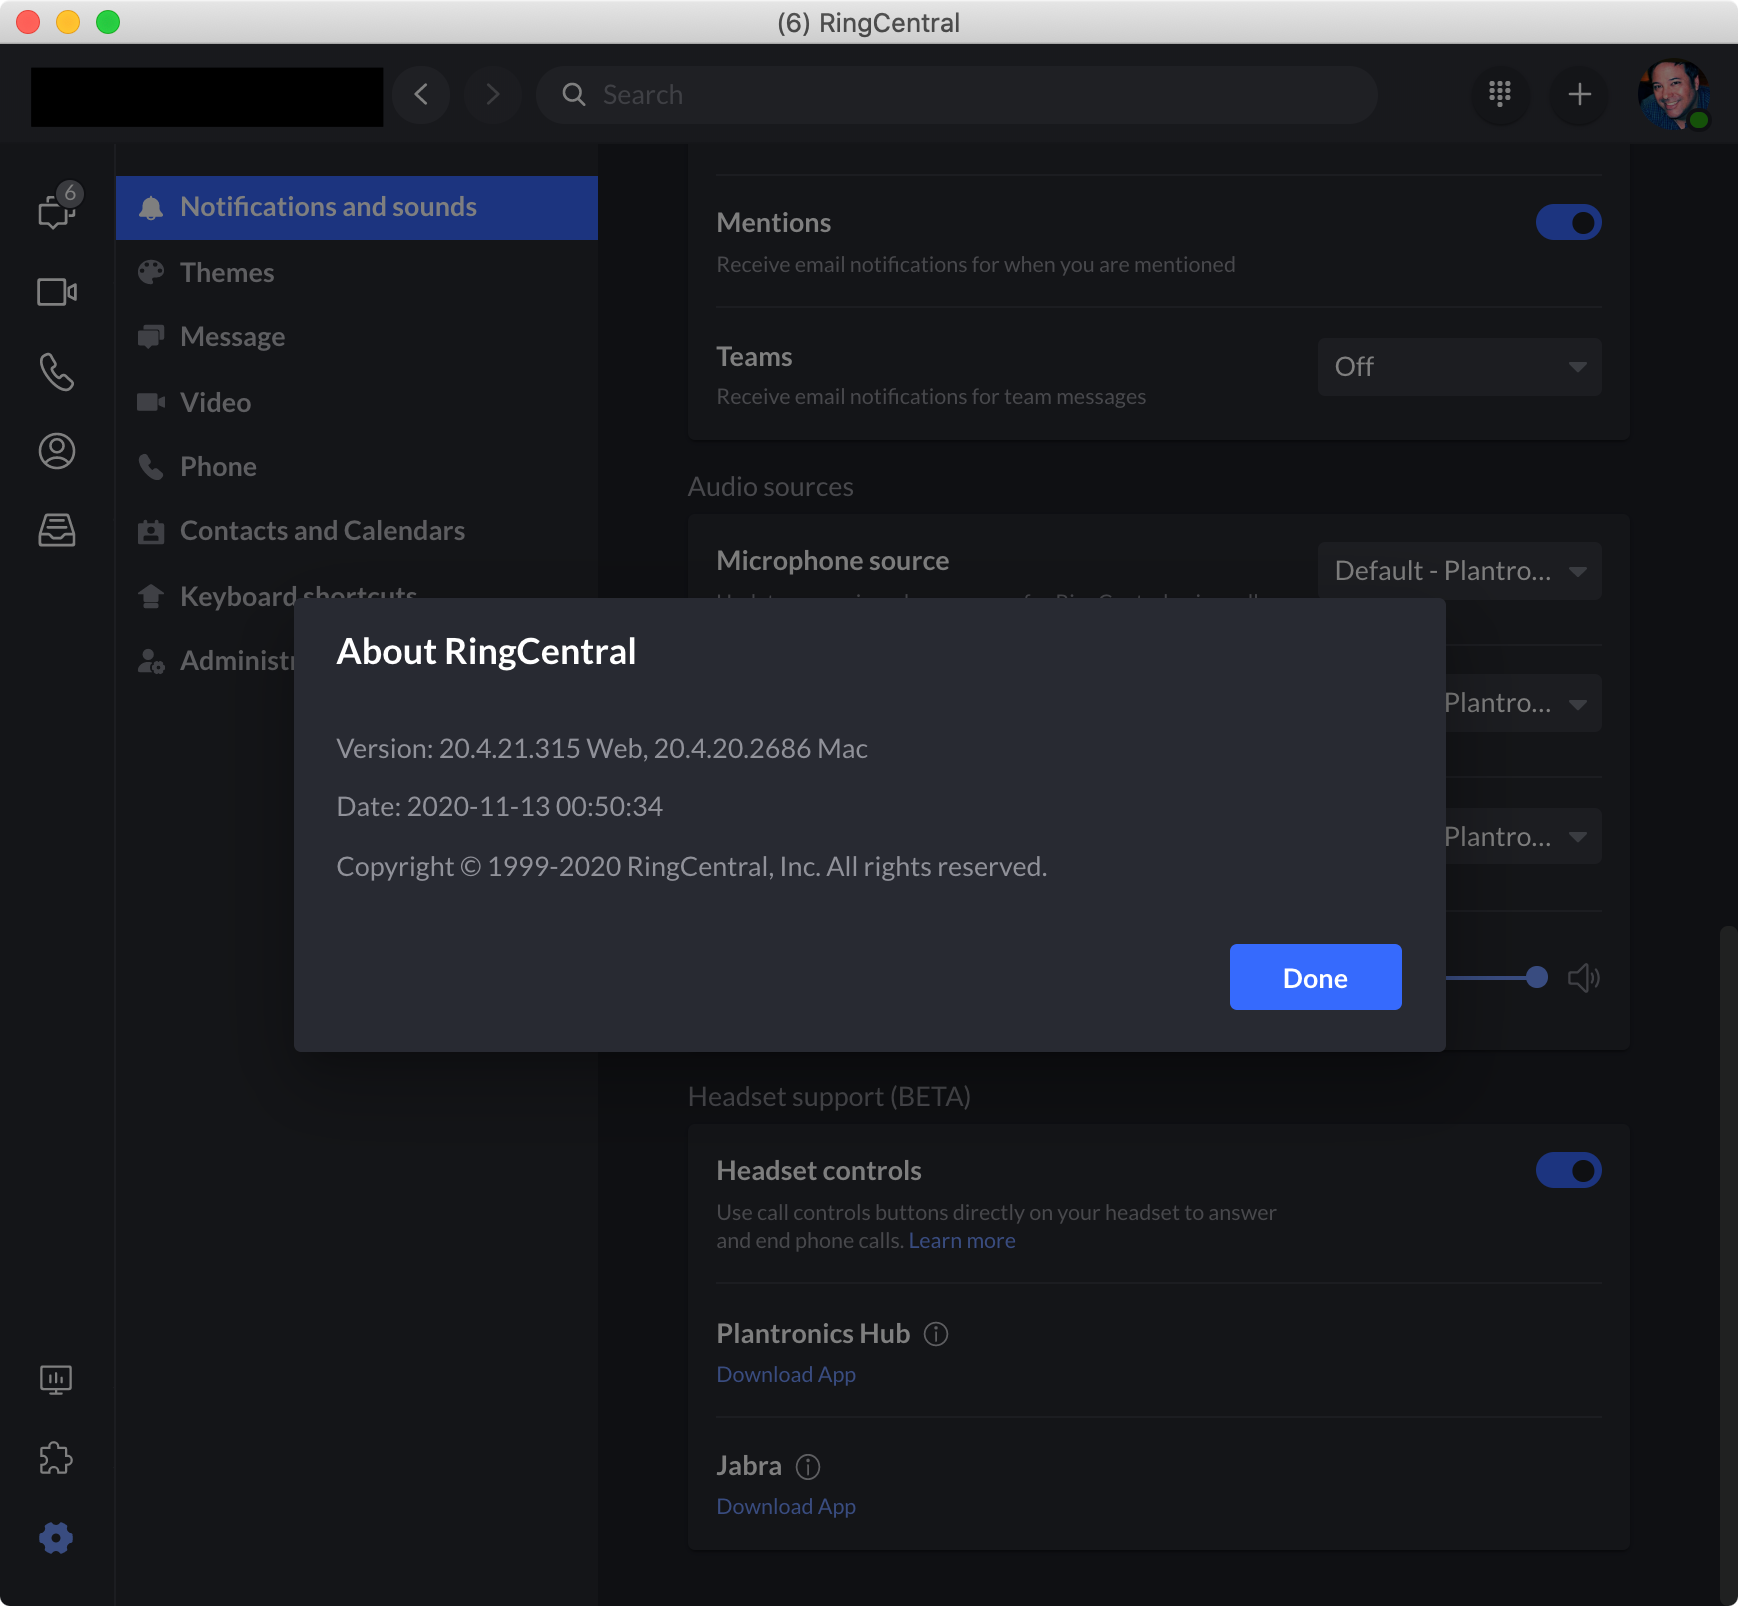Click the Plantronics Hub info icon
Image resolution: width=1738 pixels, height=1606 pixels.
click(x=936, y=1334)
